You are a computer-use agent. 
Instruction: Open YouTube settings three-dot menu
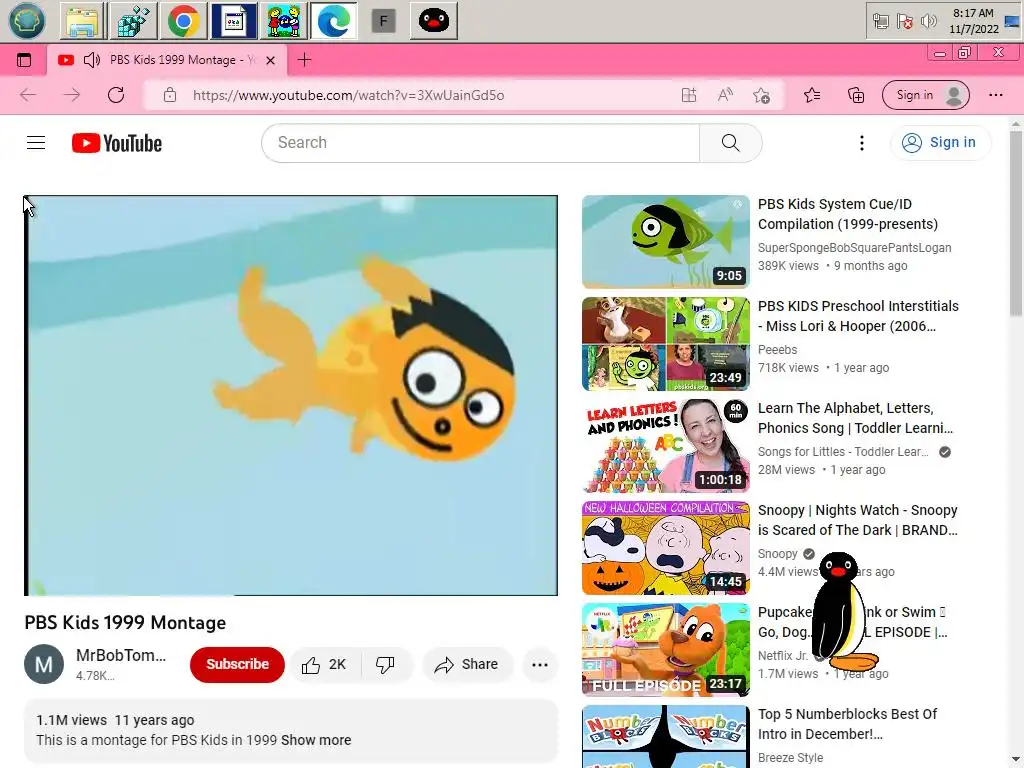(861, 143)
